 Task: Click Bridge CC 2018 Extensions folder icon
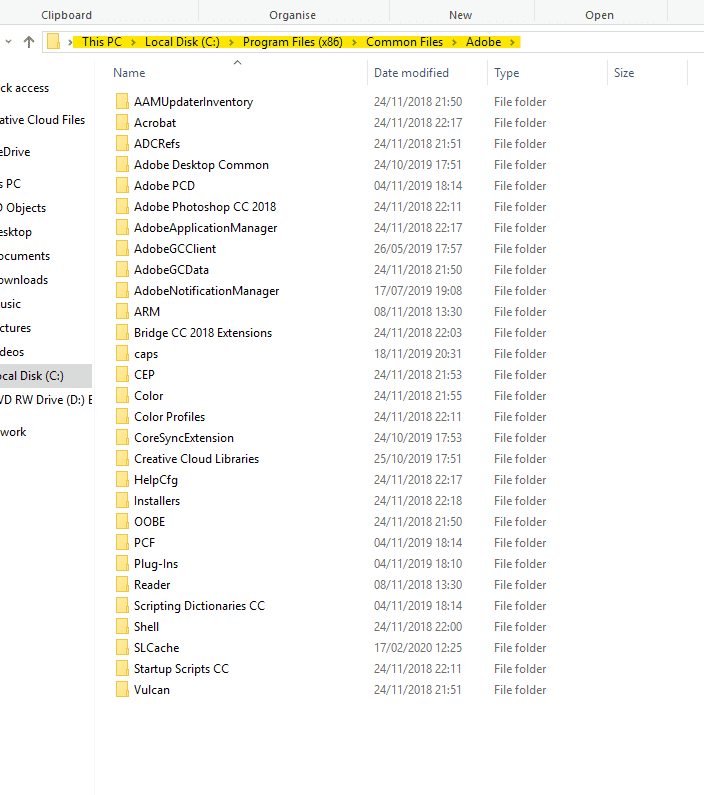tap(122, 333)
